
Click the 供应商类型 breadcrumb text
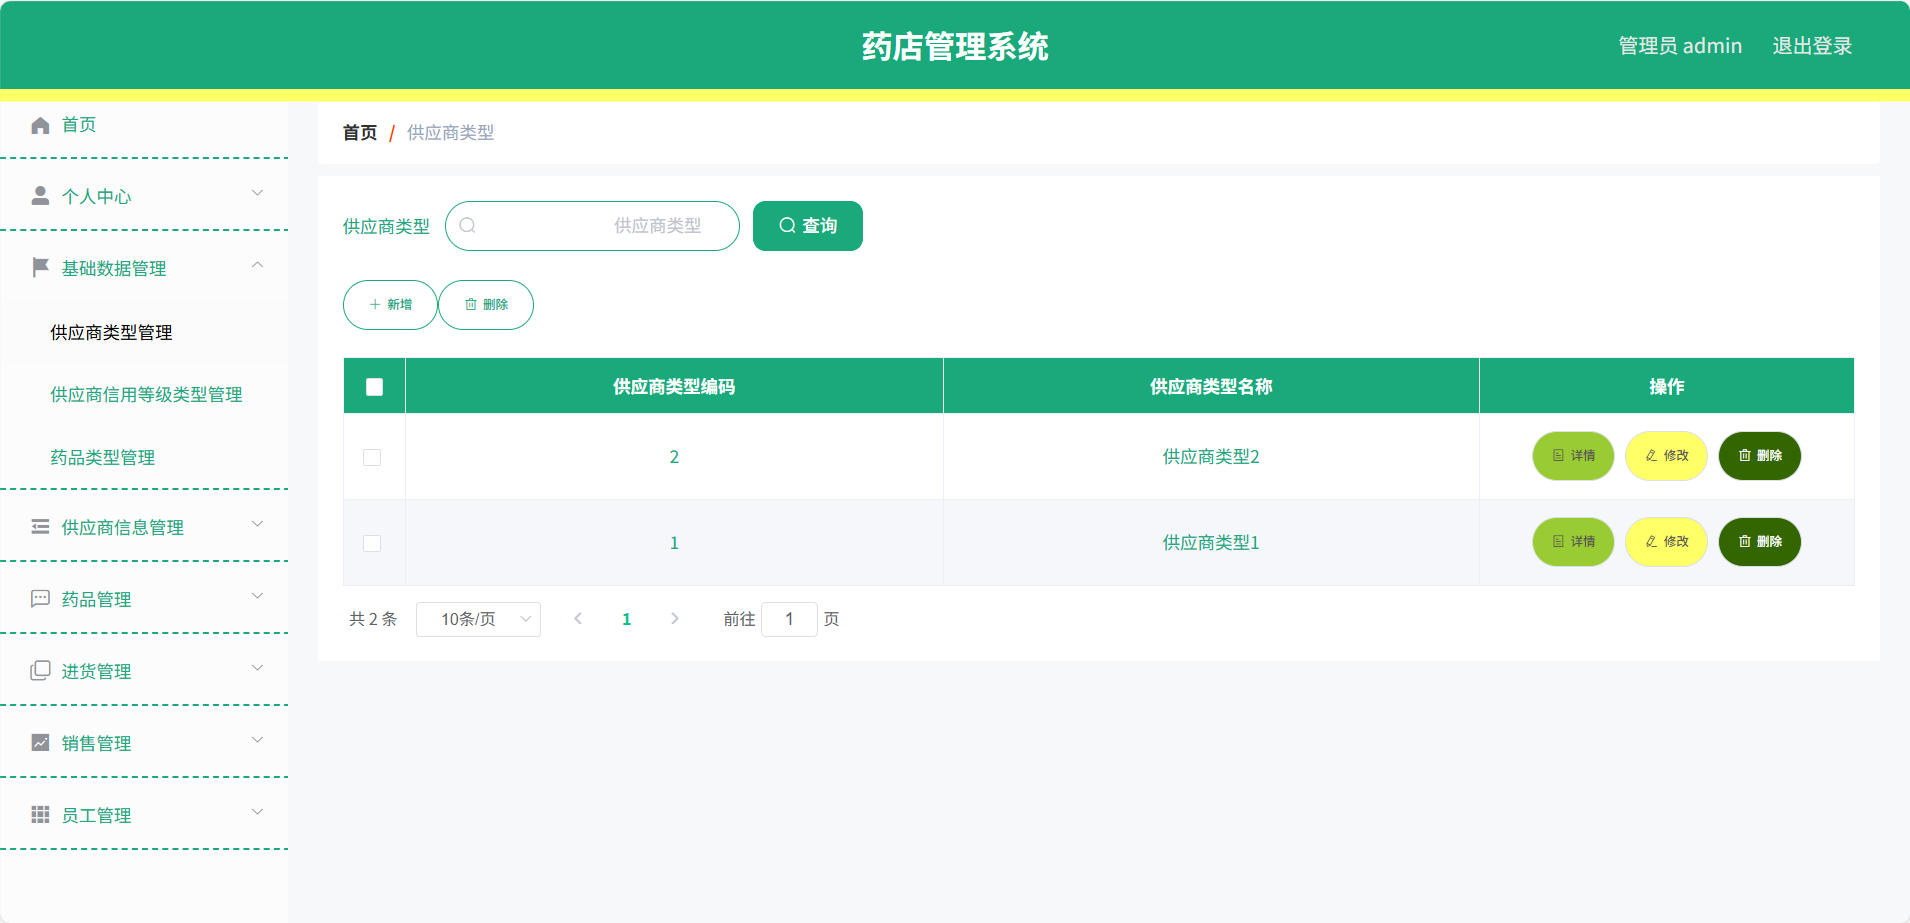coord(450,133)
